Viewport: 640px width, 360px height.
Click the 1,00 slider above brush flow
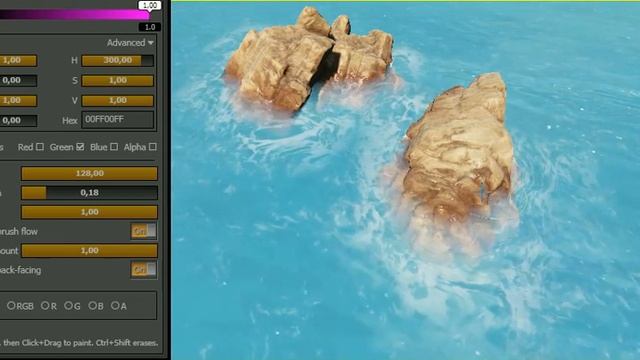(x=89, y=212)
